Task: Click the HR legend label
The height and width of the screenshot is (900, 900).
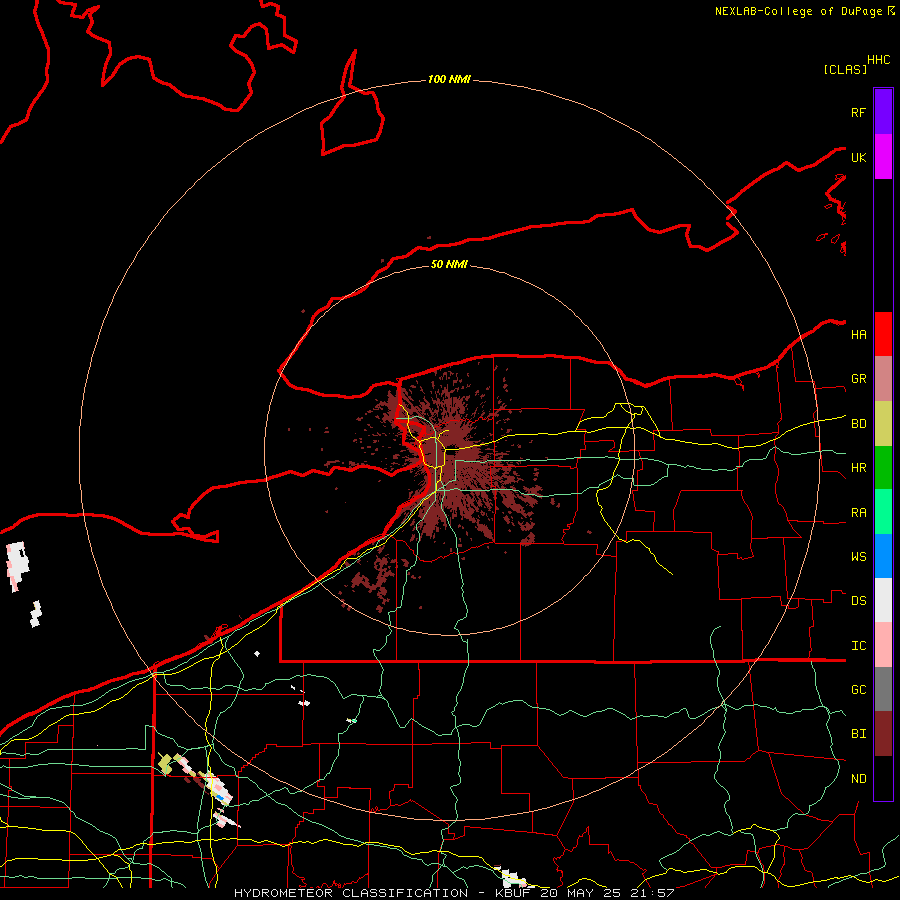Action: point(858,468)
